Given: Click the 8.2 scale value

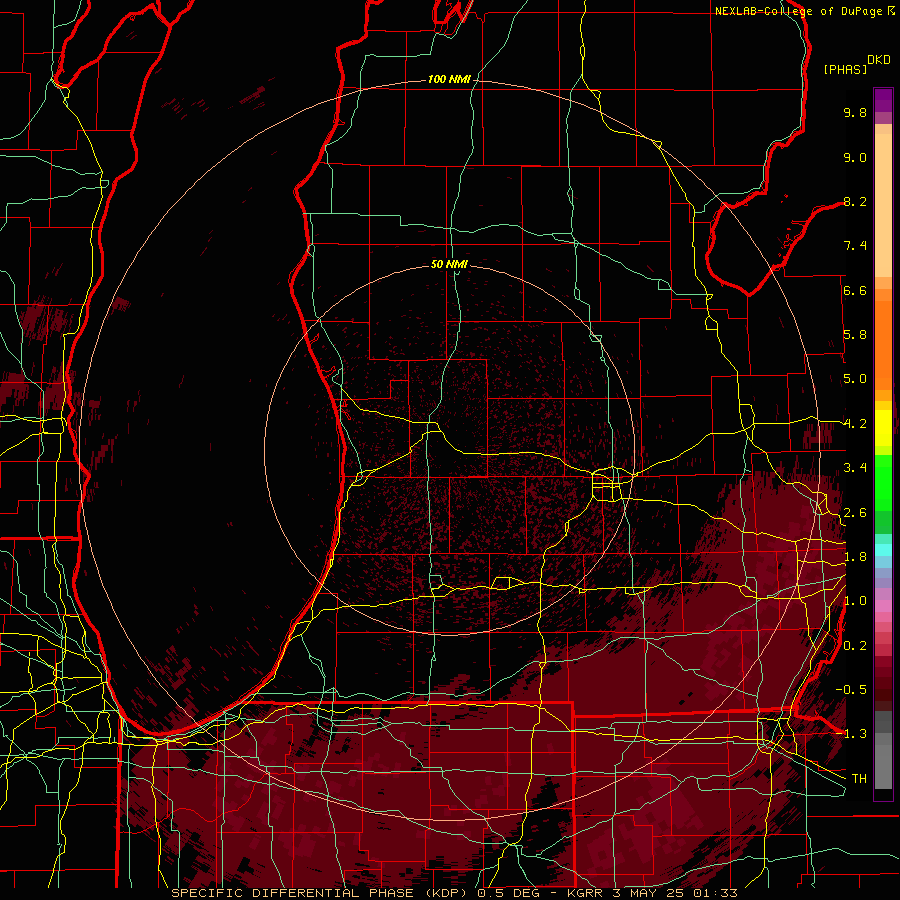Looking at the screenshot, I should click(x=855, y=201).
